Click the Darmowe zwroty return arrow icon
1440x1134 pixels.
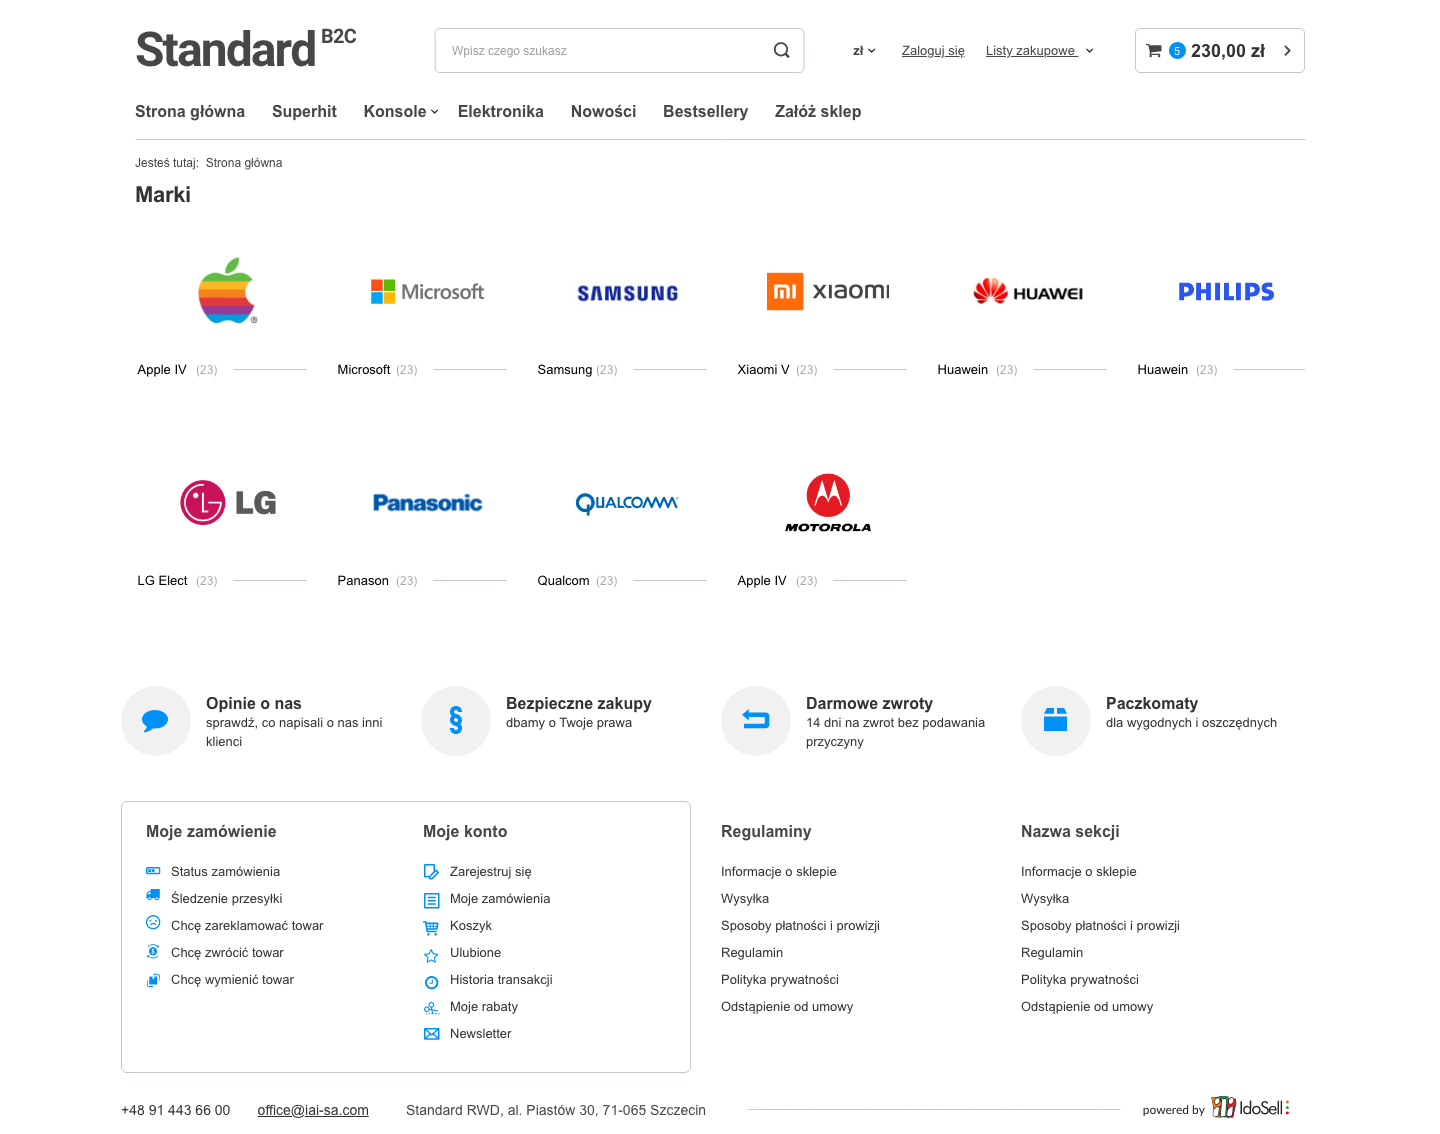tap(756, 719)
